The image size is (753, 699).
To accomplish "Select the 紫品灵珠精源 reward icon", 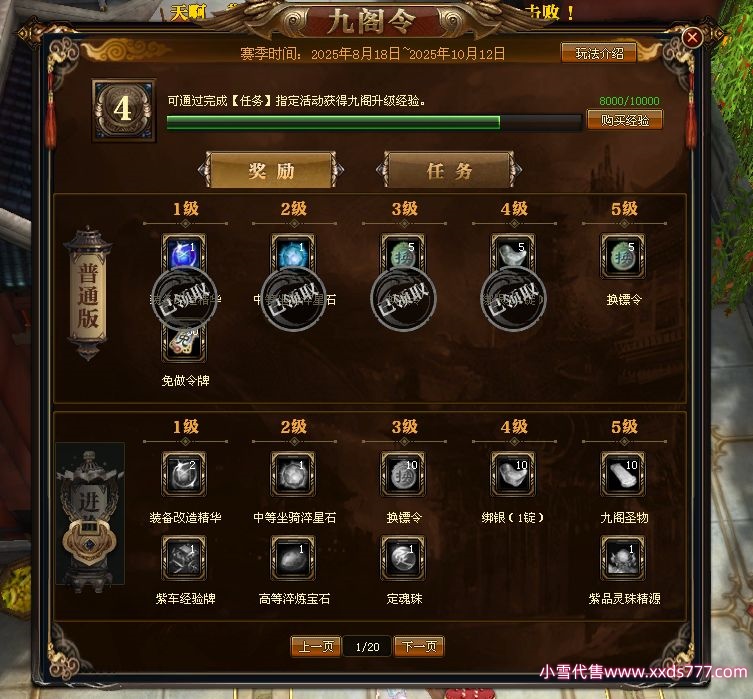I will click(623, 558).
